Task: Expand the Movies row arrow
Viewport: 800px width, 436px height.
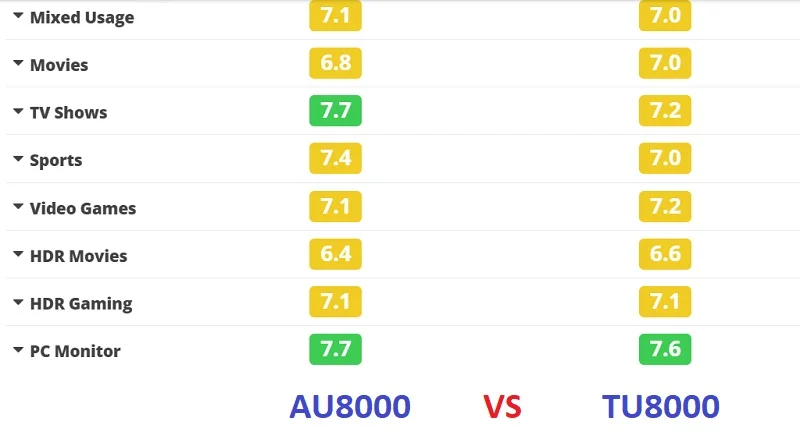Action: tap(18, 63)
